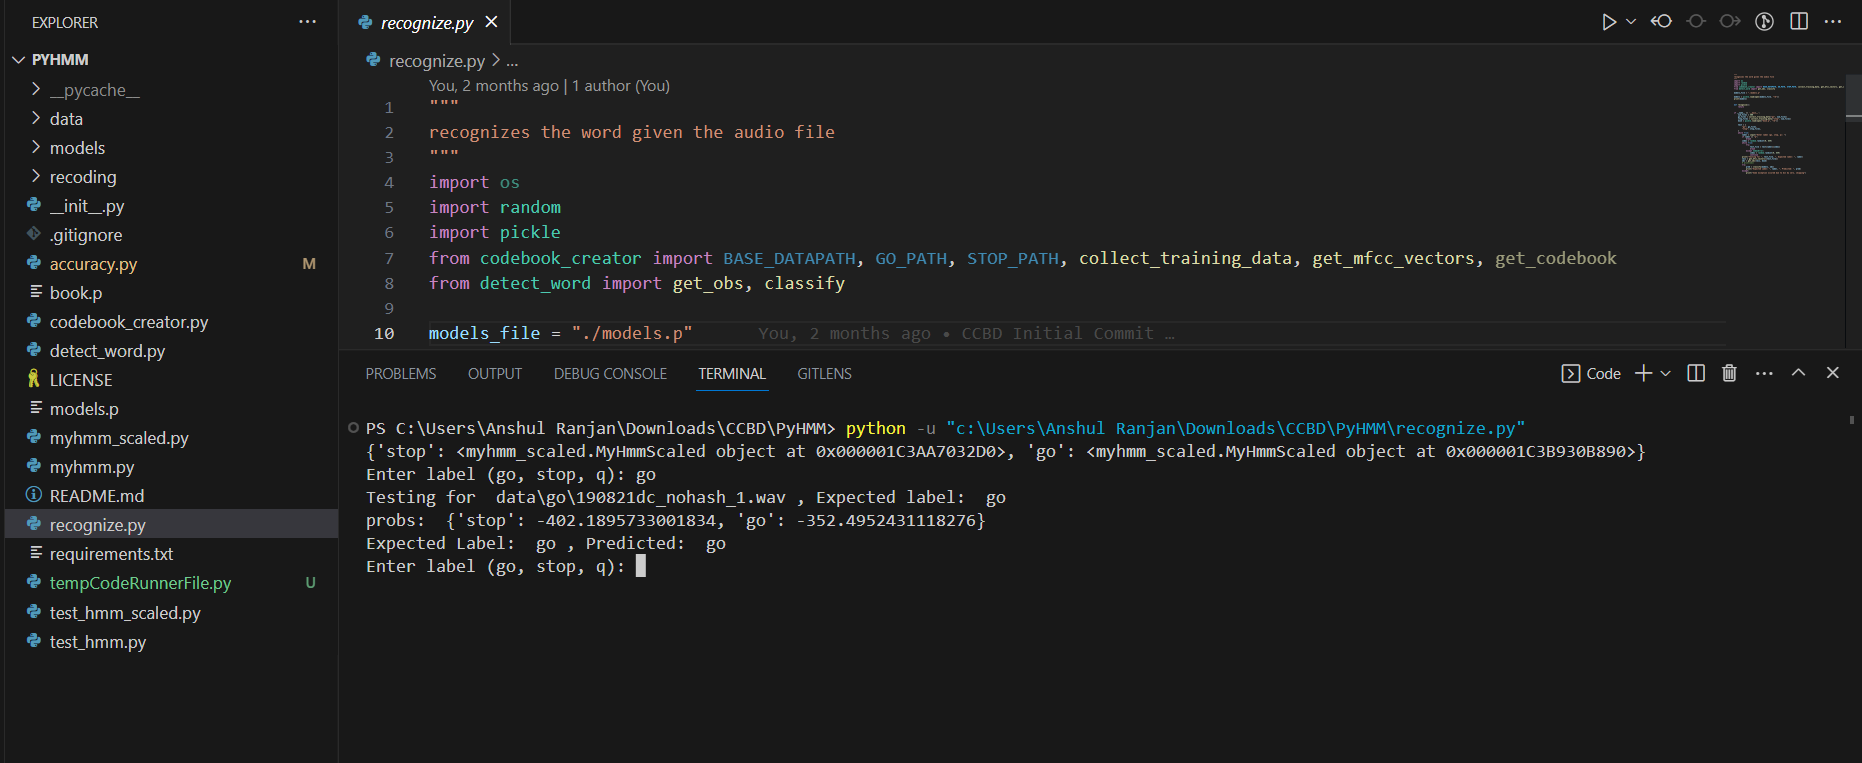Click the breadcrumb ellipsis symbol segment
This screenshot has width=1862, height=763.
click(x=512, y=61)
